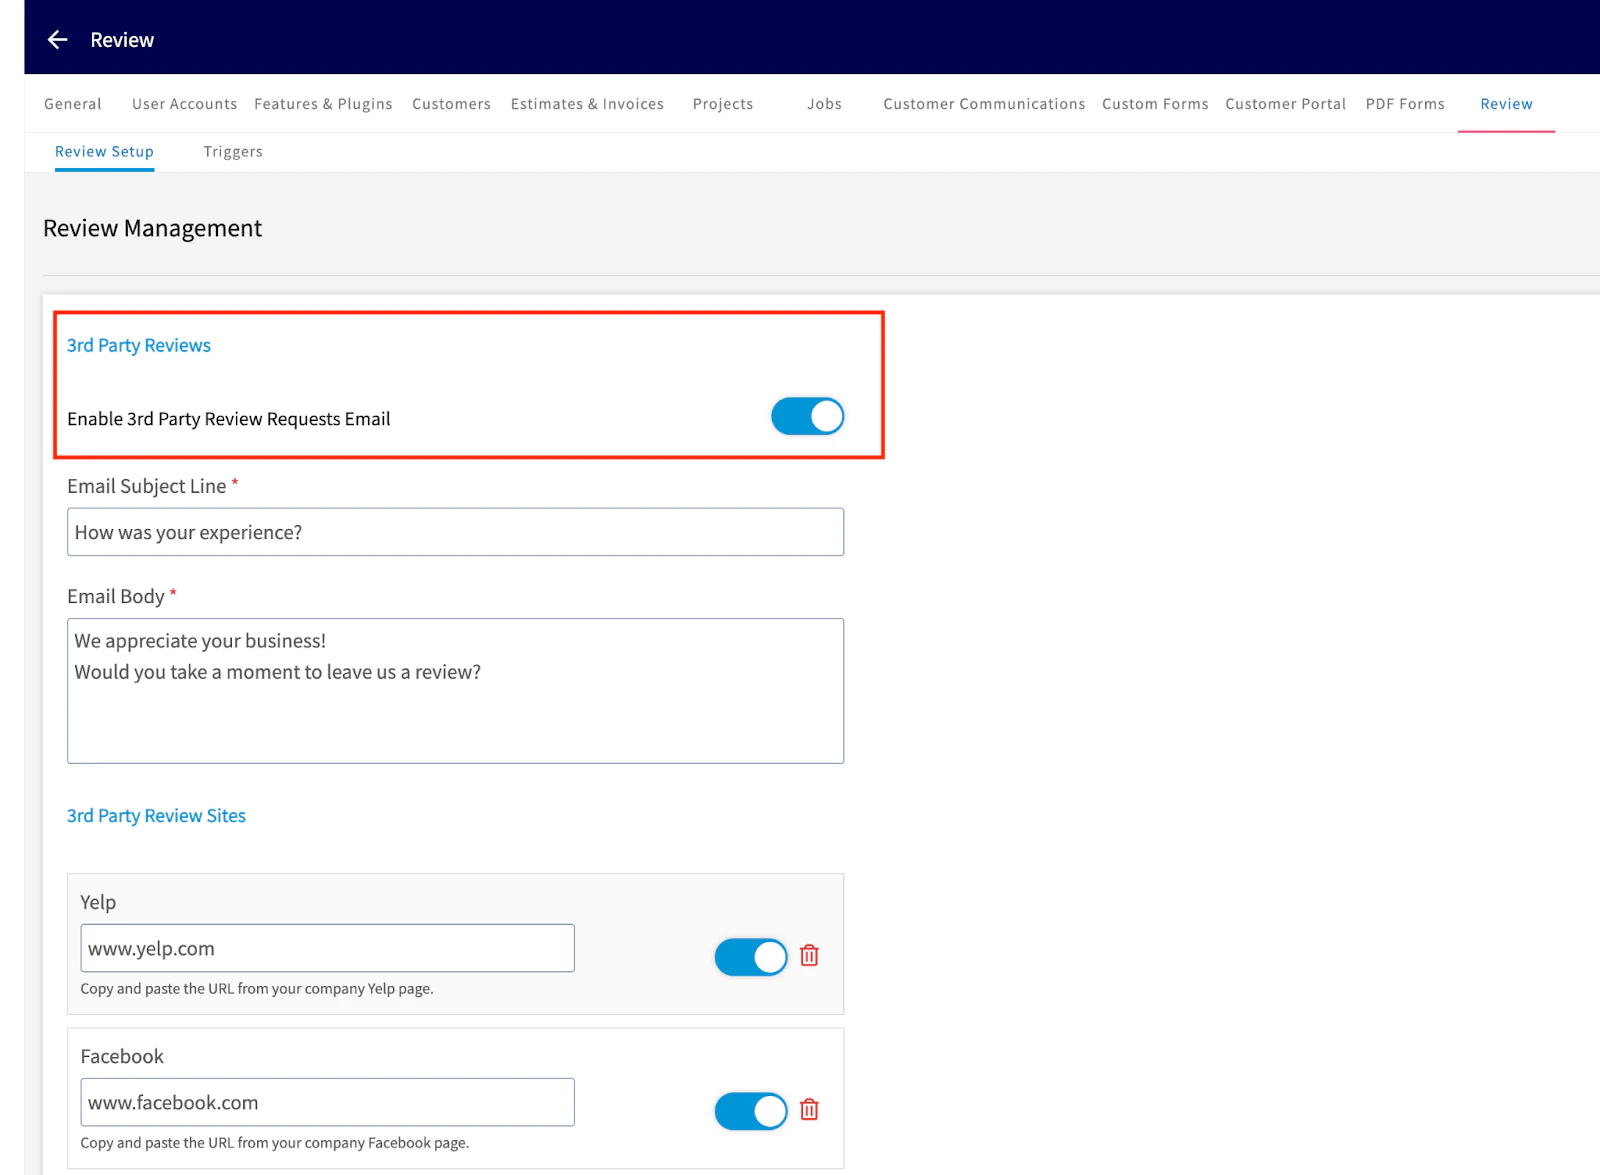1600x1175 pixels.
Task: Click the 3rd Party Review Sites heading
Action: tap(156, 816)
